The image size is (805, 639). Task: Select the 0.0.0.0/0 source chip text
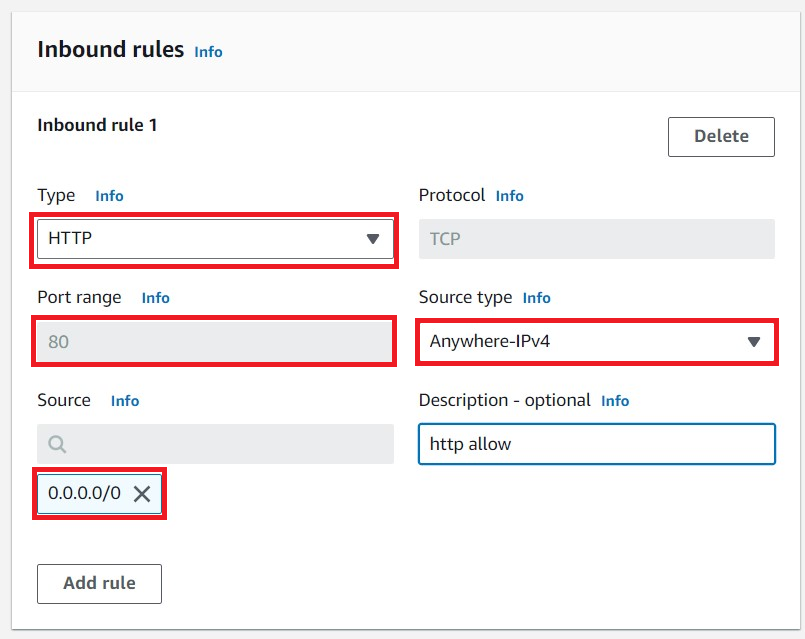click(84, 493)
